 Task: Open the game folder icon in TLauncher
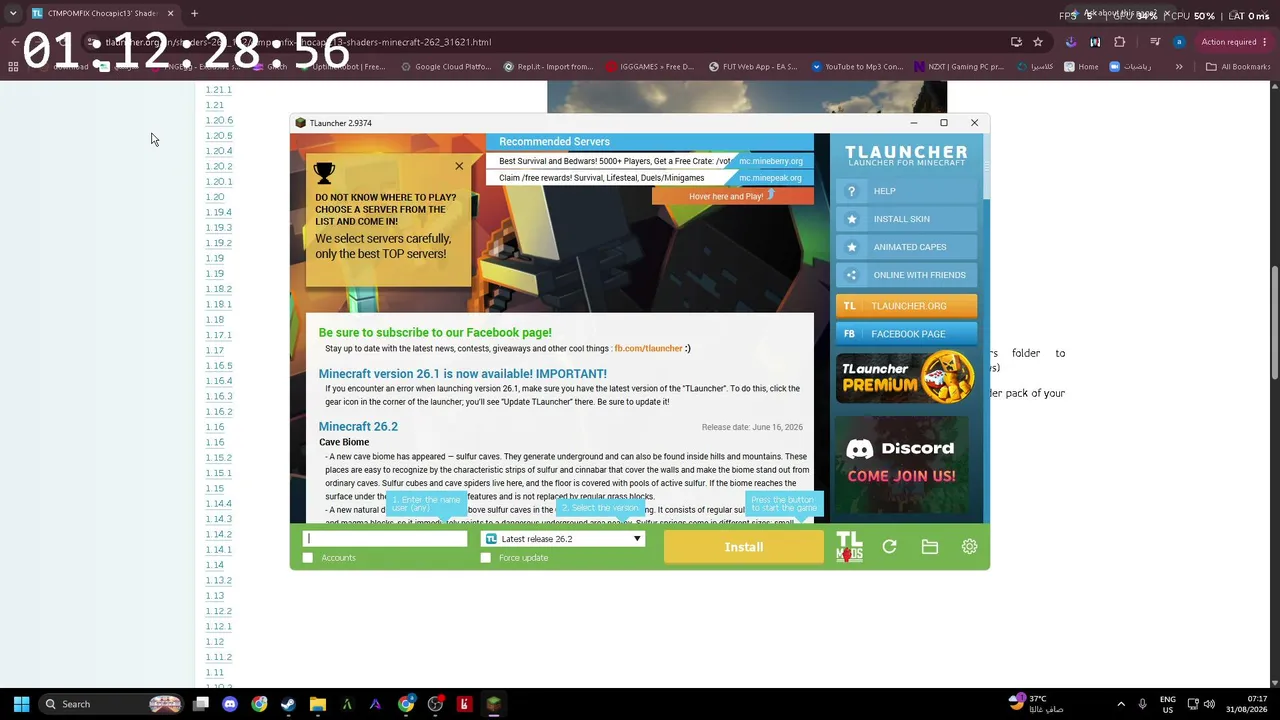click(930, 546)
